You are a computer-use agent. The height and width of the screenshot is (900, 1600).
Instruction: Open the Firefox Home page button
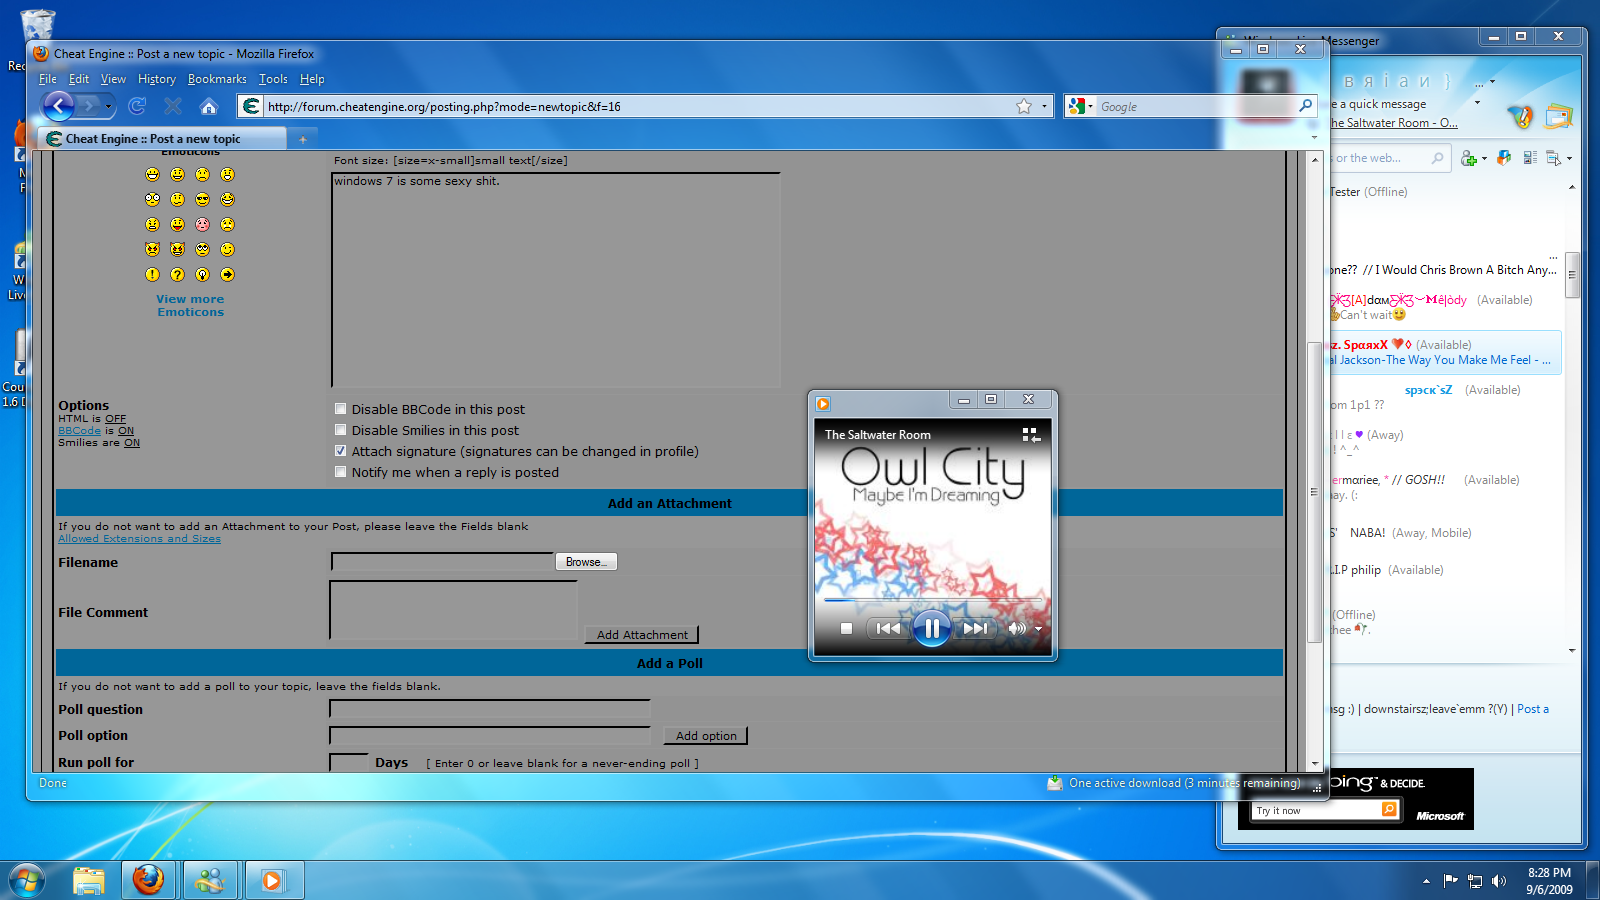click(x=209, y=106)
